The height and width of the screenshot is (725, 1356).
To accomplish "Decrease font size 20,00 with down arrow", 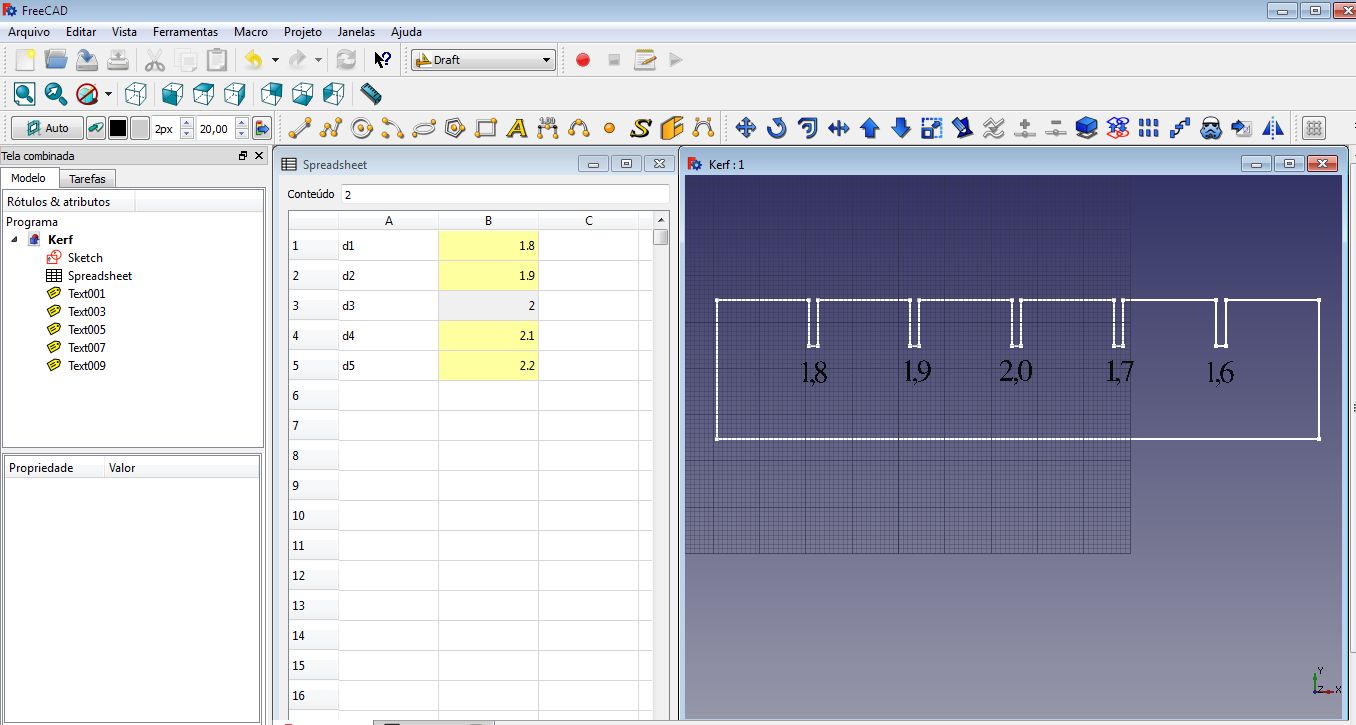I will [x=241, y=134].
